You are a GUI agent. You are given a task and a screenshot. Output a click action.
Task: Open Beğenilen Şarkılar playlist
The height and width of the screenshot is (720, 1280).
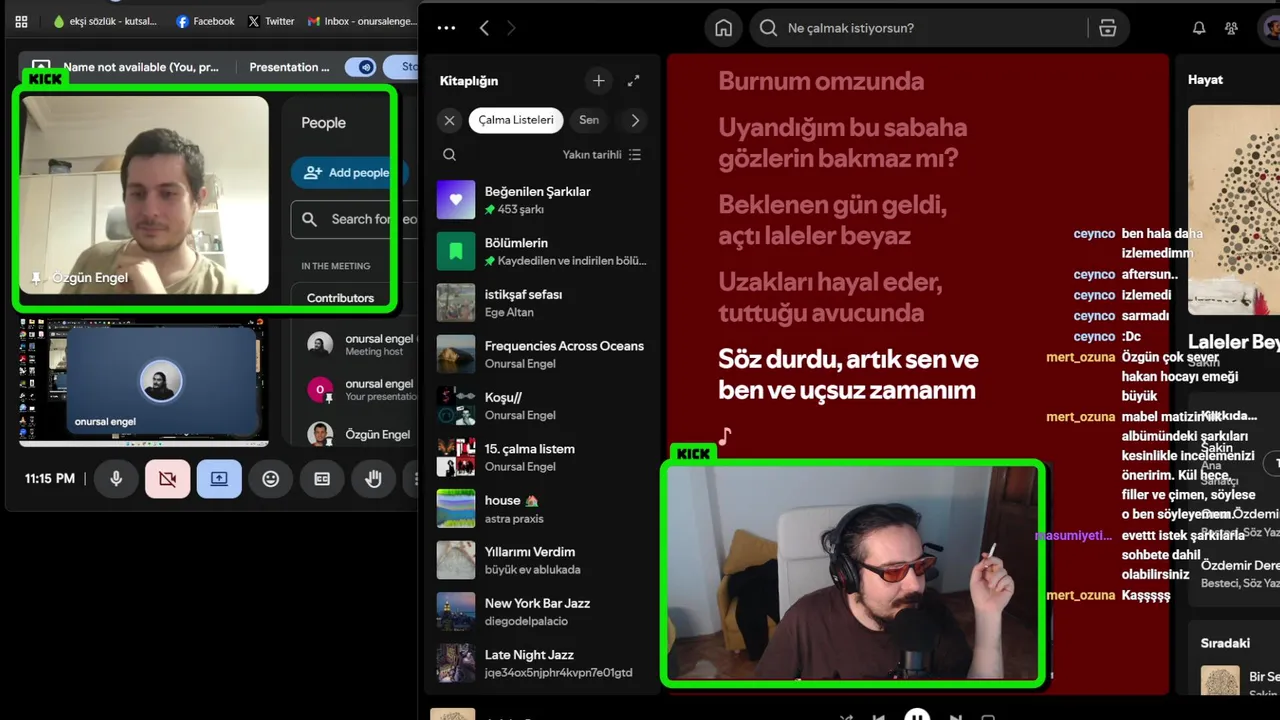[544, 200]
